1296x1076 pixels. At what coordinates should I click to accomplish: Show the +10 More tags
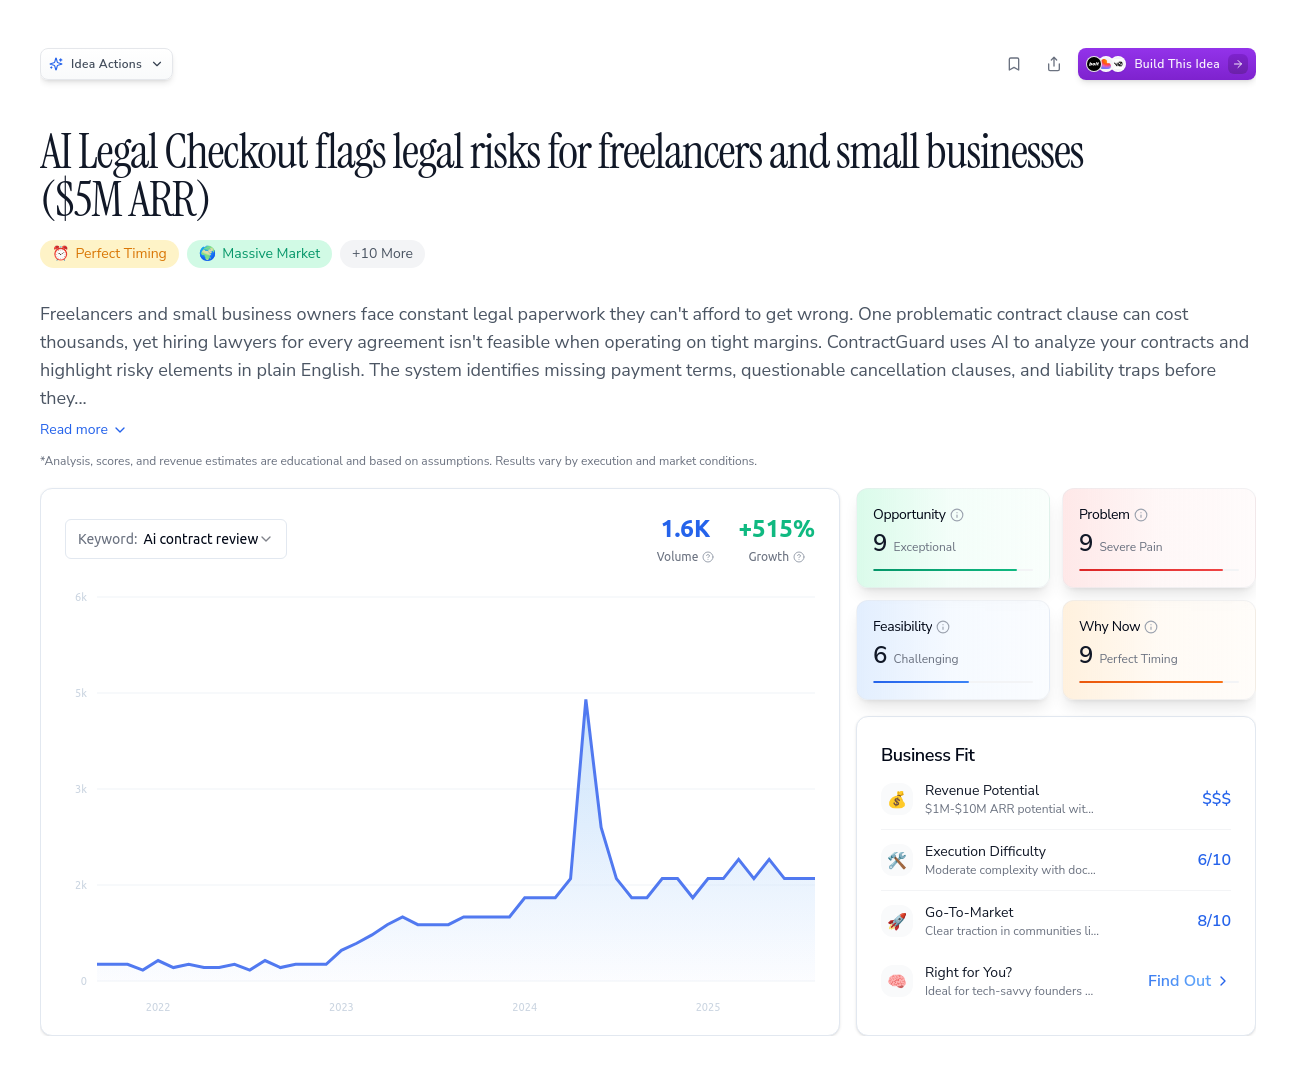click(382, 254)
